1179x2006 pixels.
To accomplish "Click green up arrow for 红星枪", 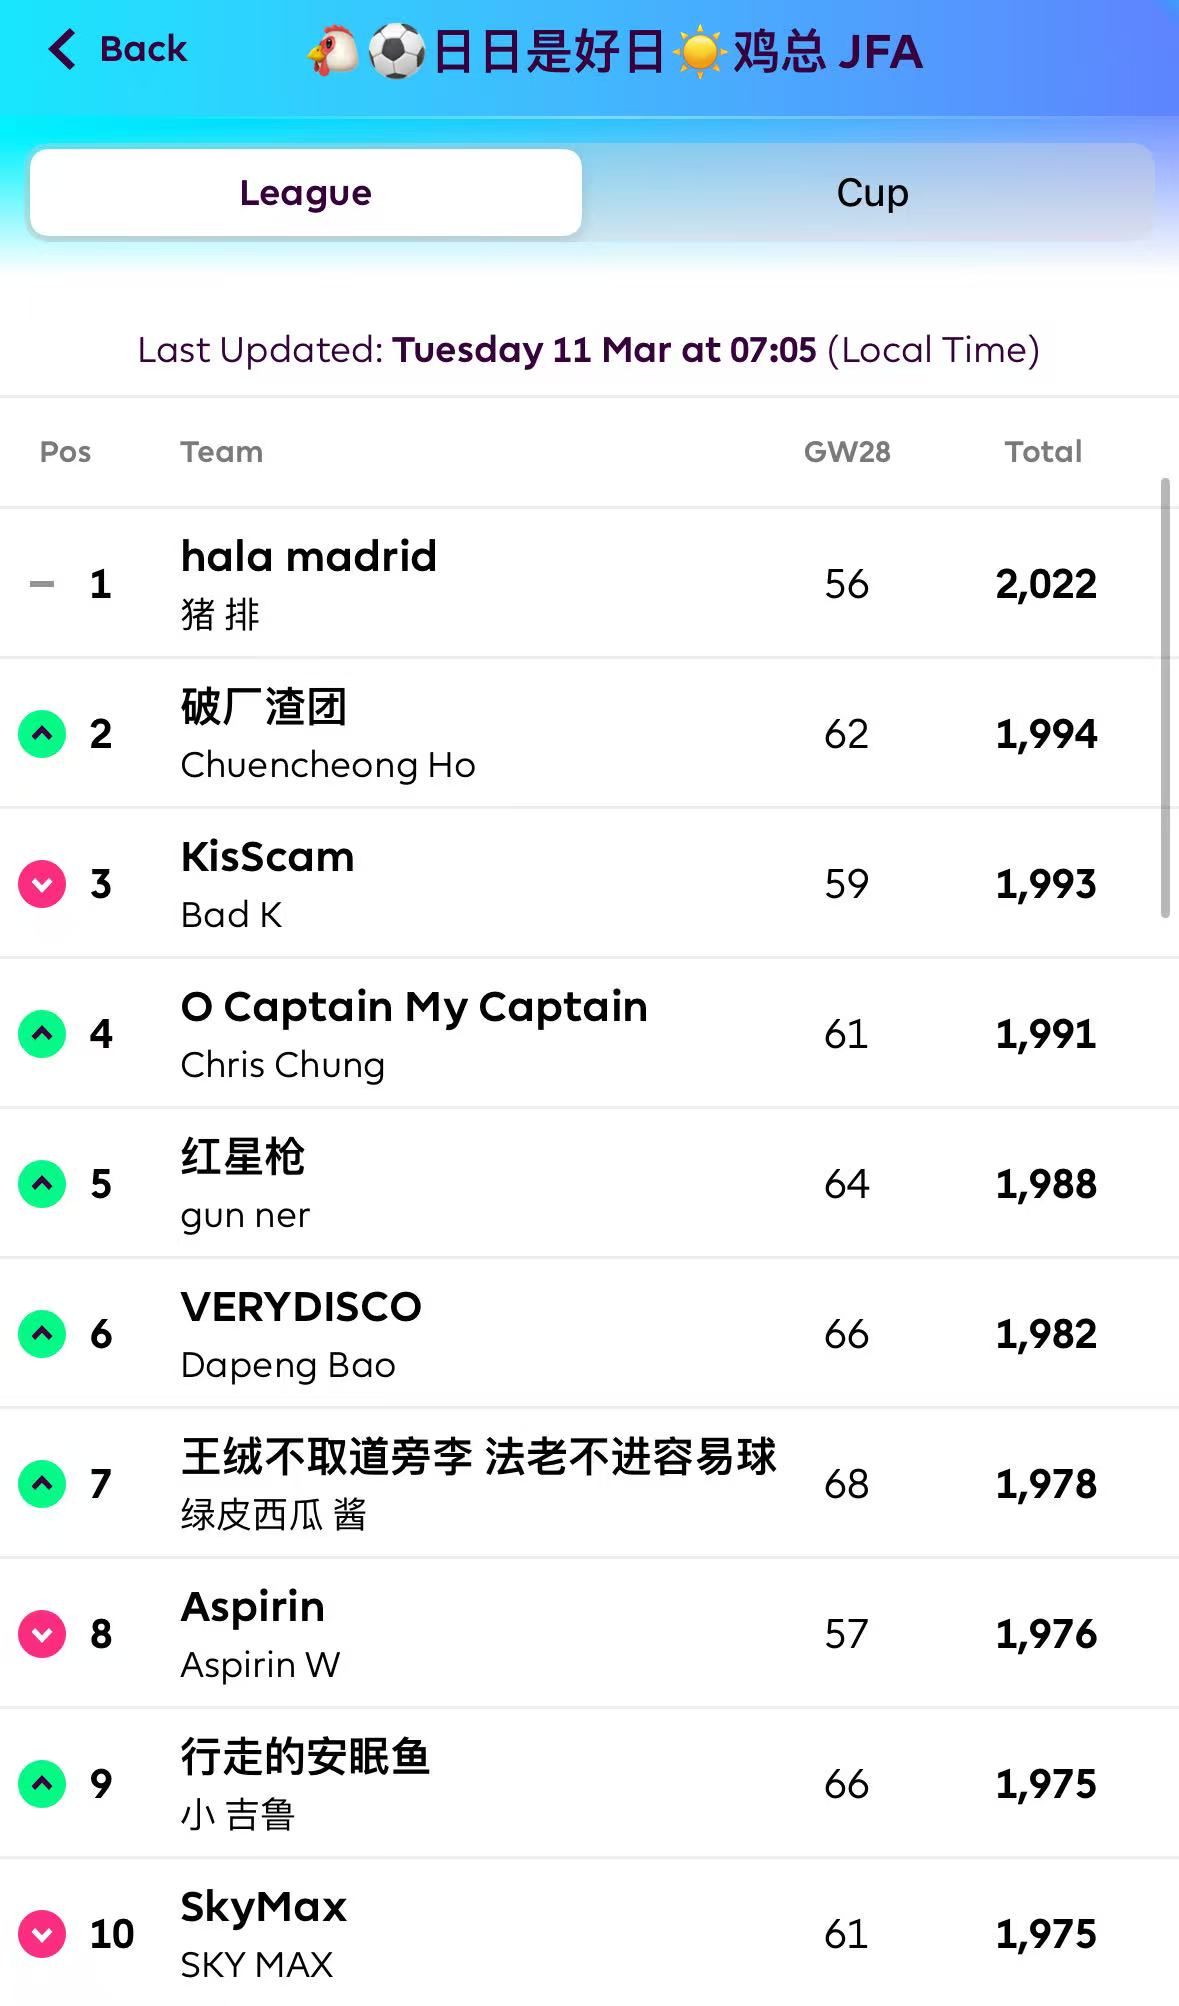I will [x=42, y=1184].
